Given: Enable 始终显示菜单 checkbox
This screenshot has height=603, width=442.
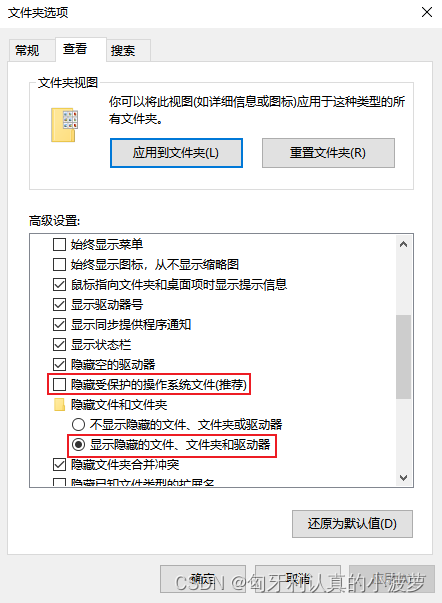Looking at the screenshot, I should coord(59,244).
